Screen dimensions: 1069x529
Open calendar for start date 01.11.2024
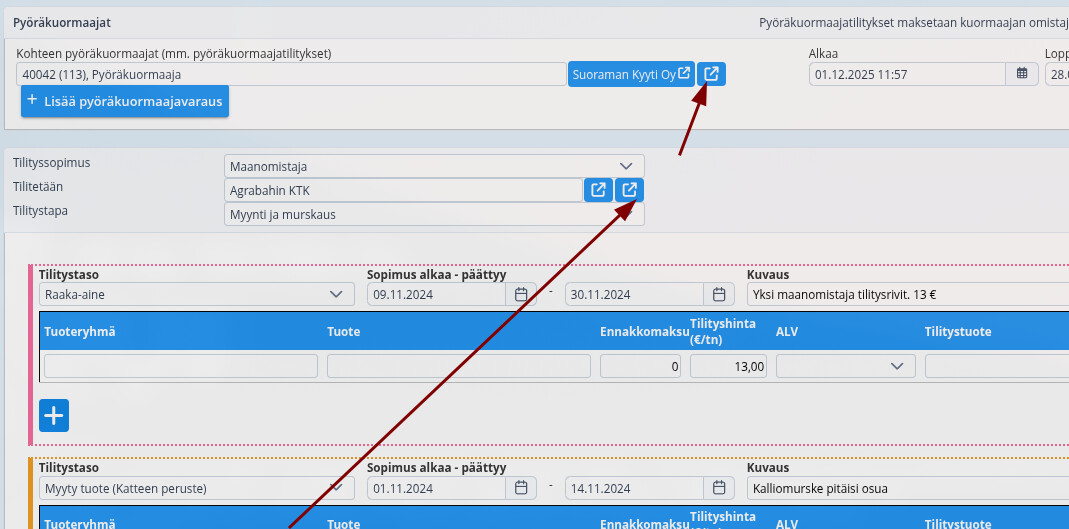pos(521,488)
